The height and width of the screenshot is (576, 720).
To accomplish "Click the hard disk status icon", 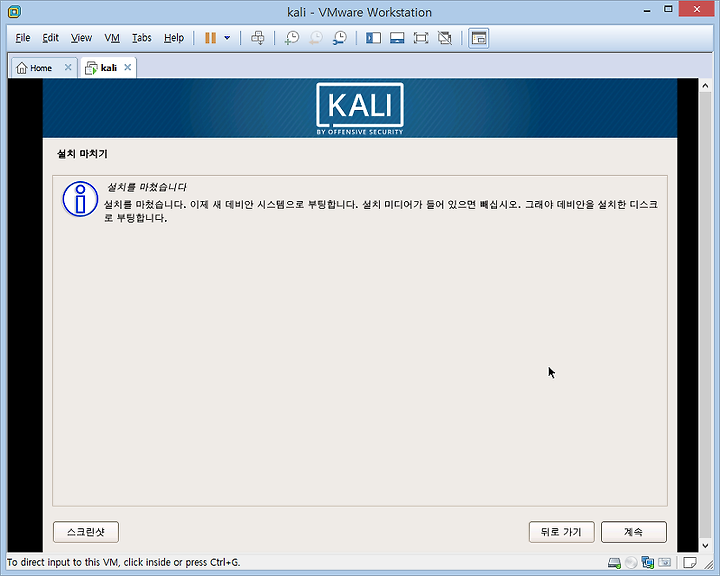I will (x=614, y=562).
